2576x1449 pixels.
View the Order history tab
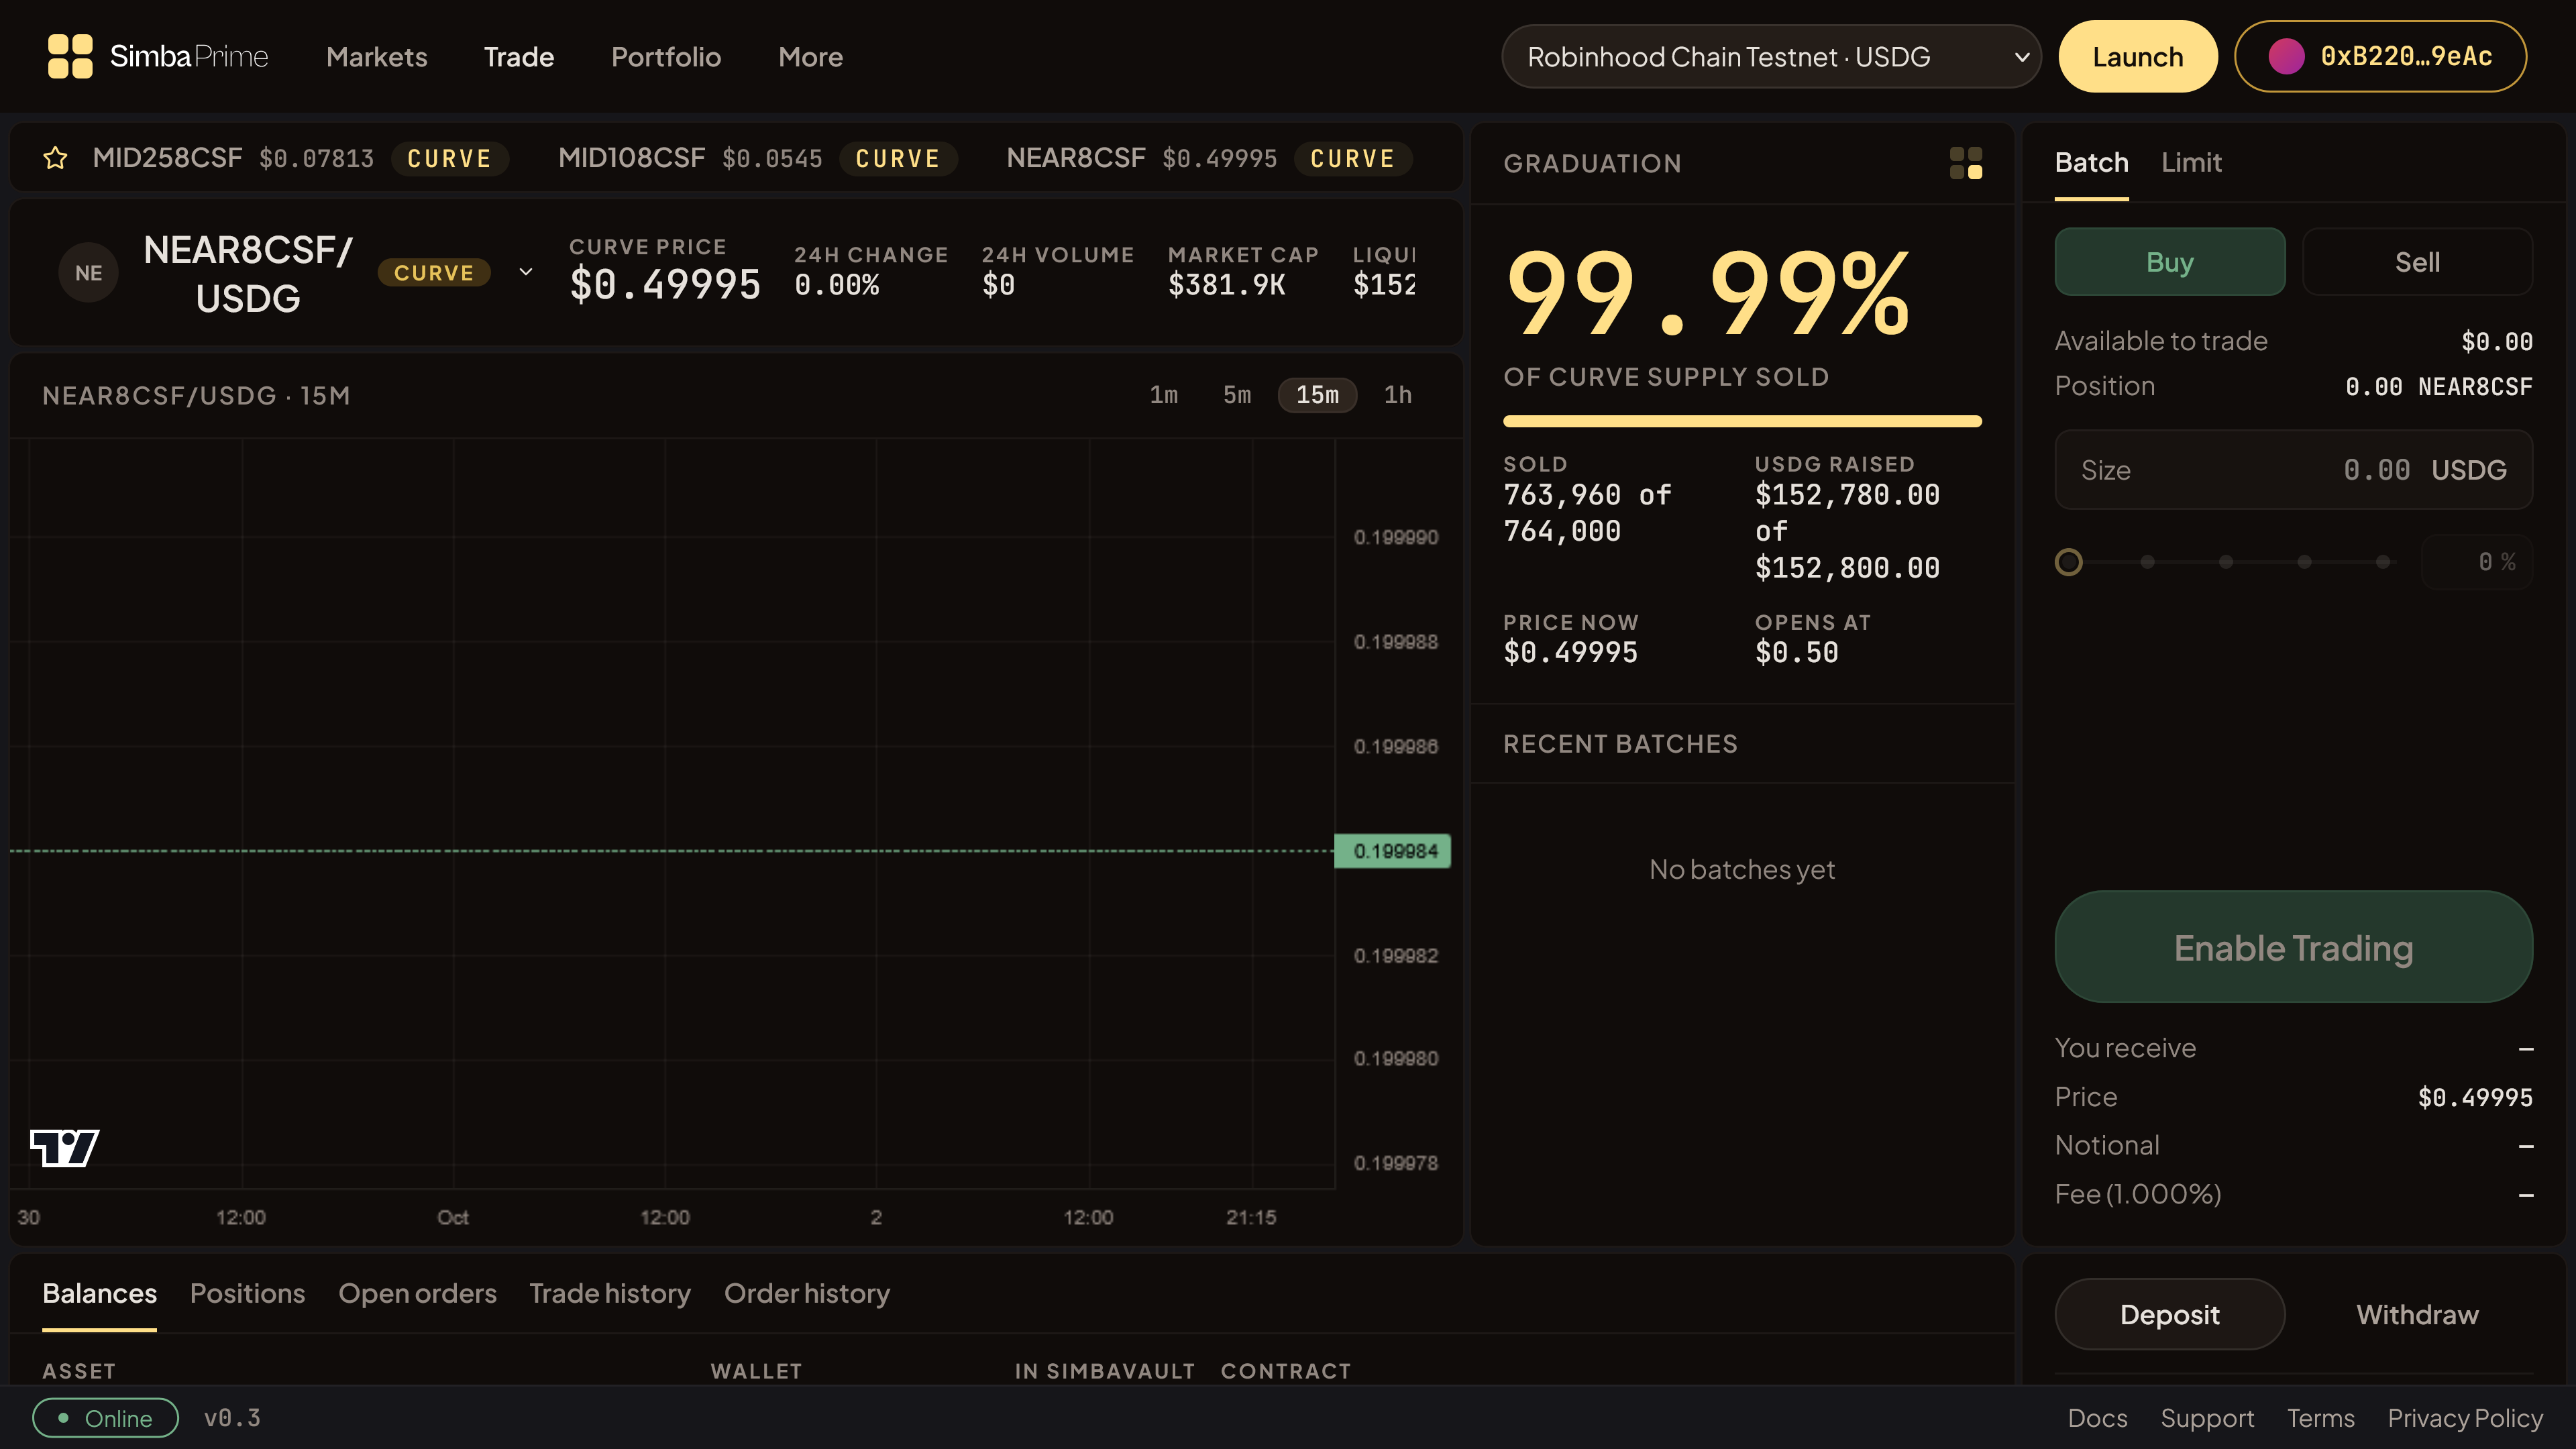pos(807,1293)
